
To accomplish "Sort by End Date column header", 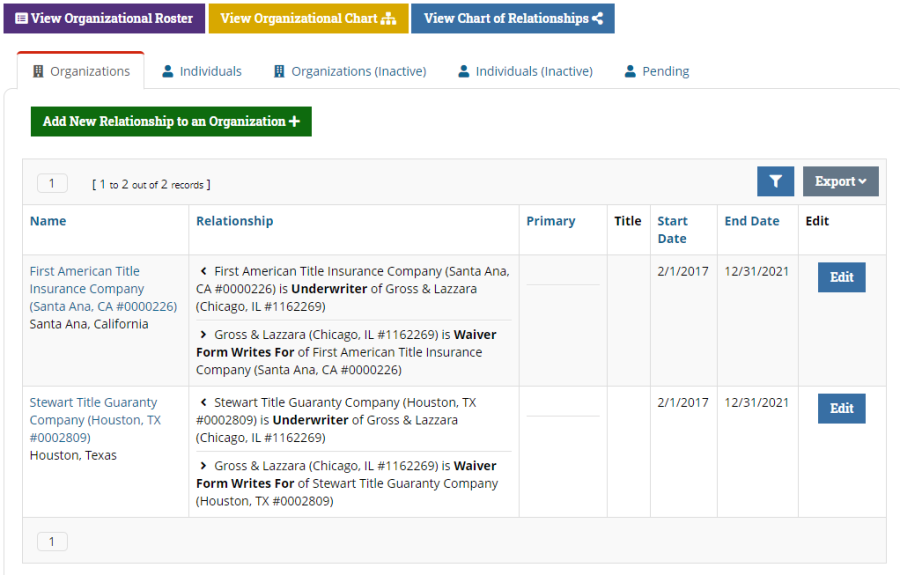I will (752, 221).
